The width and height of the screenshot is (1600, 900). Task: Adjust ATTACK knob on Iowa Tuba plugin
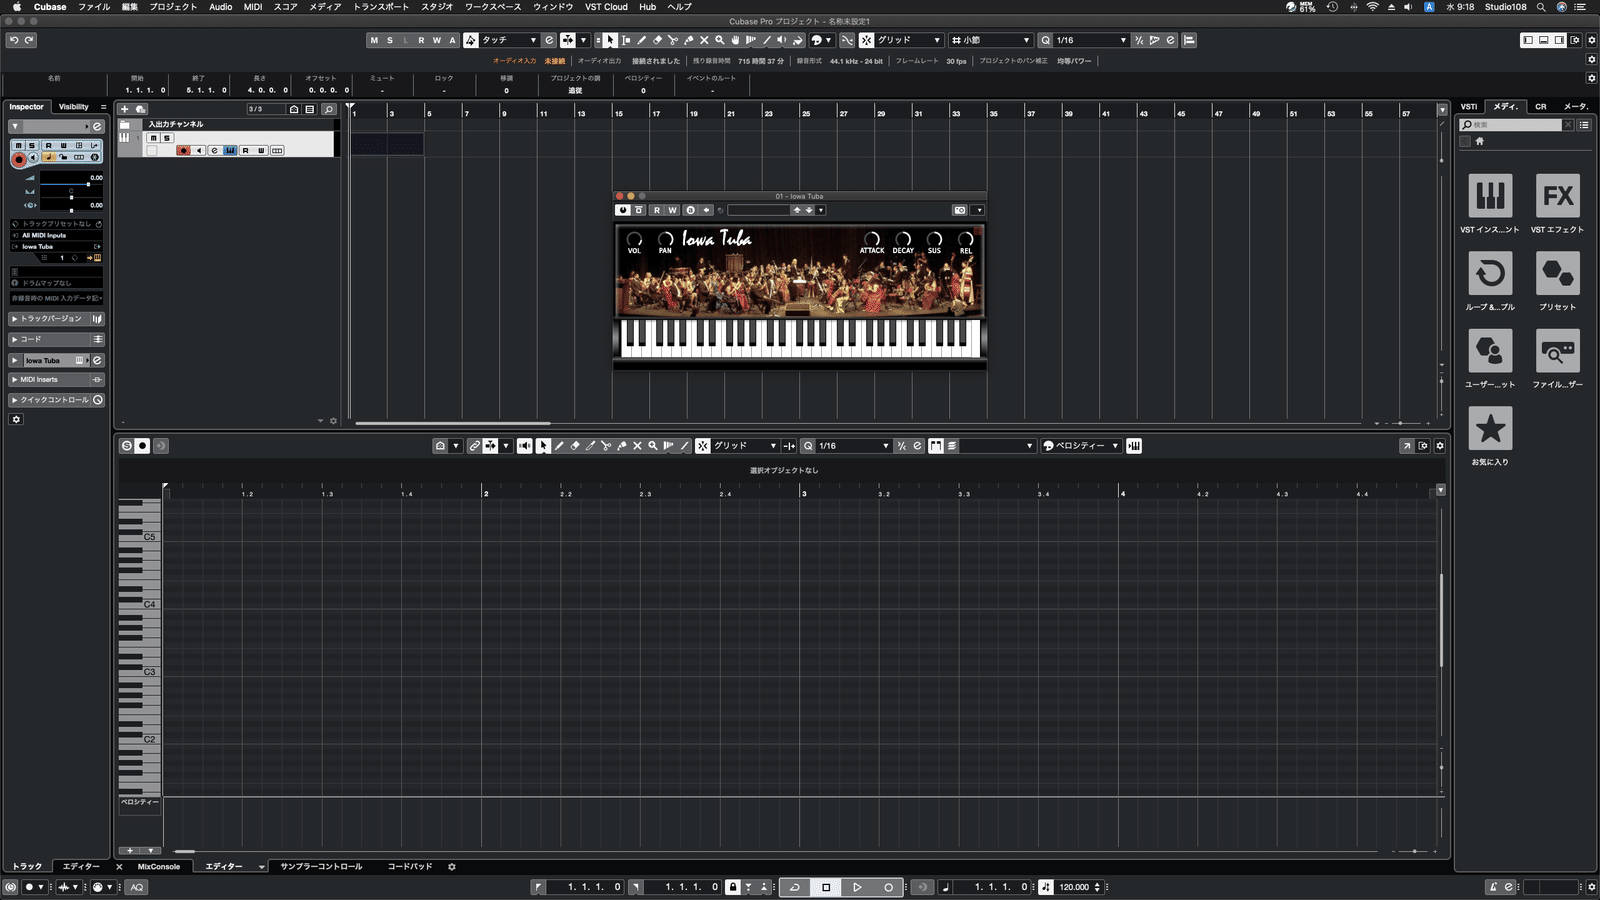(x=872, y=239)
